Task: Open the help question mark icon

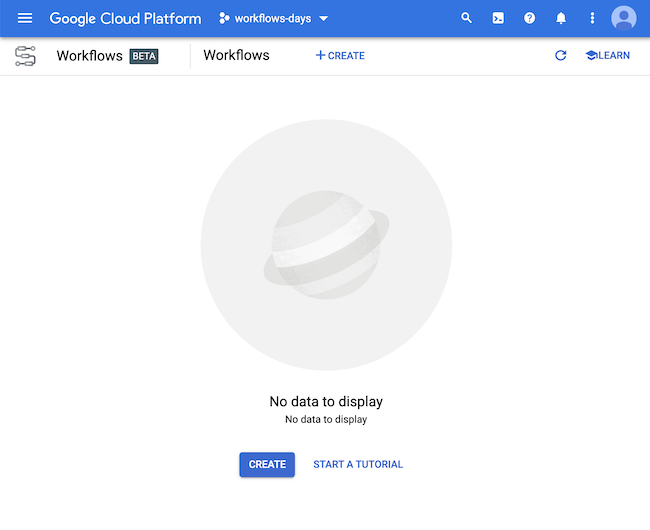Action: (x=529, y=18)
